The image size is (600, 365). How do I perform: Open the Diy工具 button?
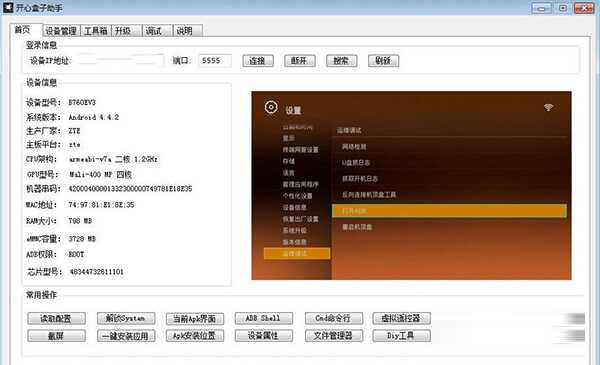(401, 336)
